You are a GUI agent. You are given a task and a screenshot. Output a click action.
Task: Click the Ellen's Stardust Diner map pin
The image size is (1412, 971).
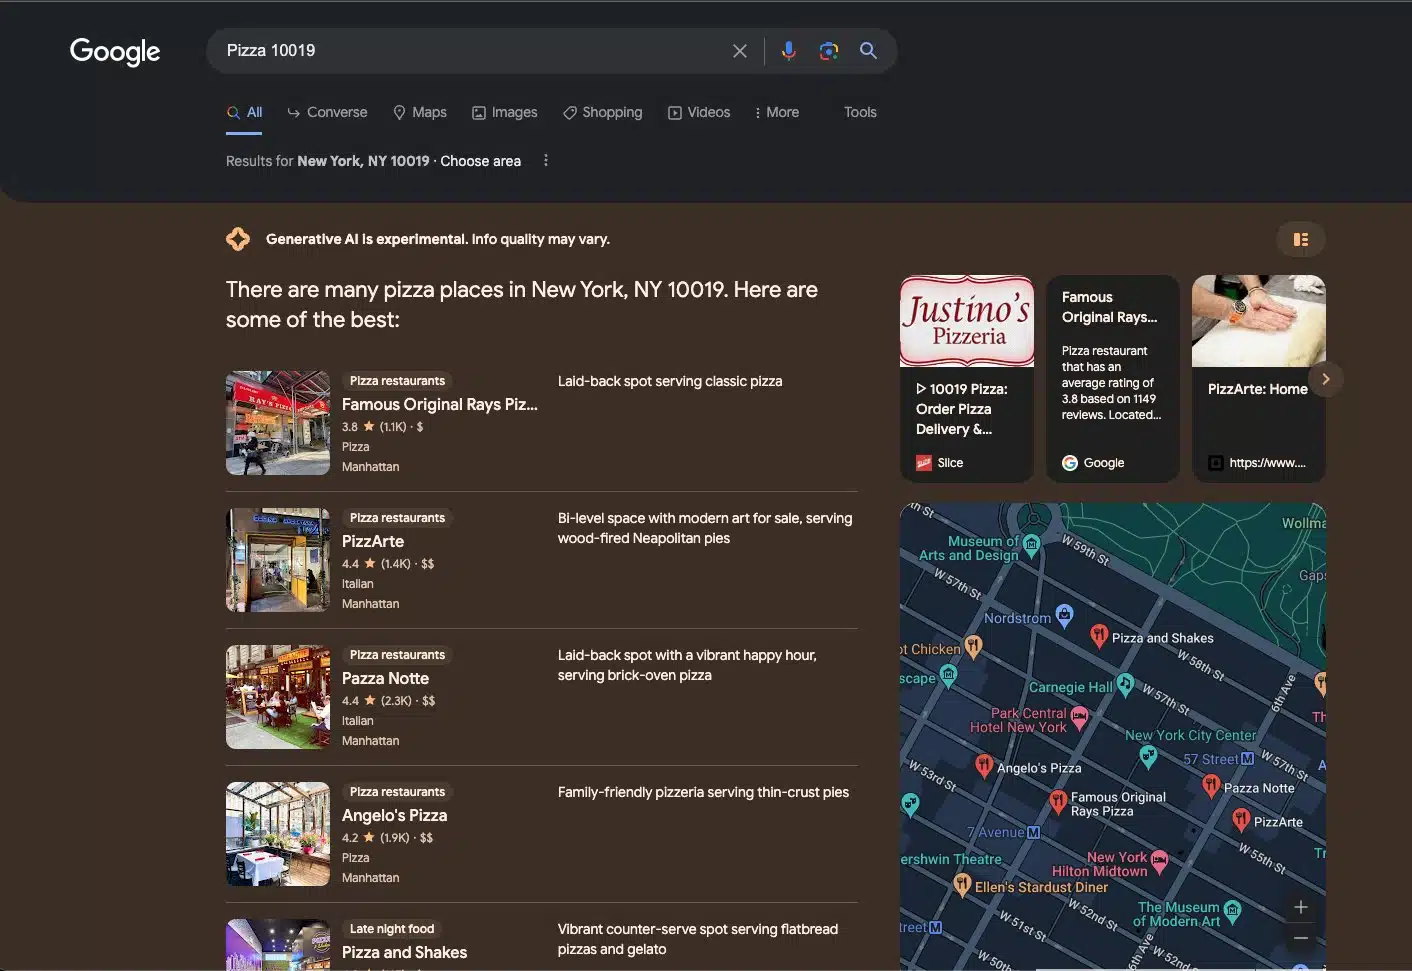[x=962, y=884]
